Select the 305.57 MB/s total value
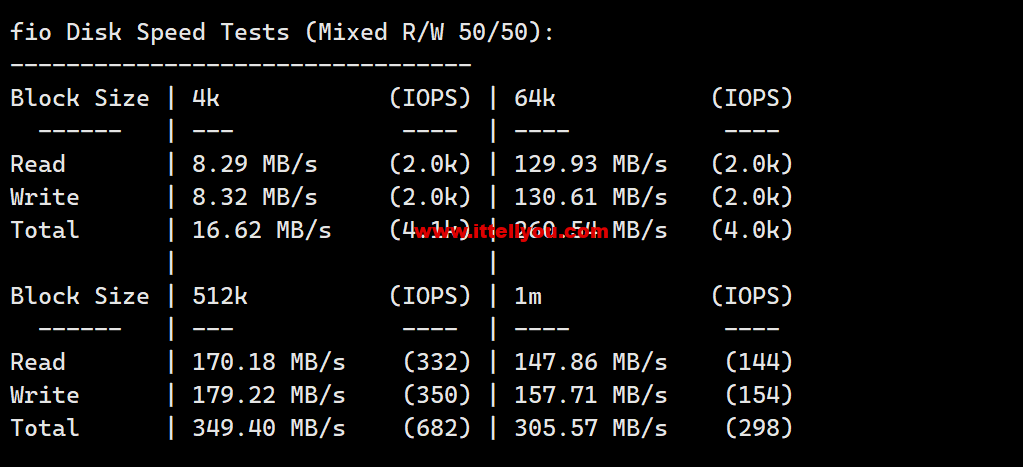1023x467 pixels. coord(590,429)
